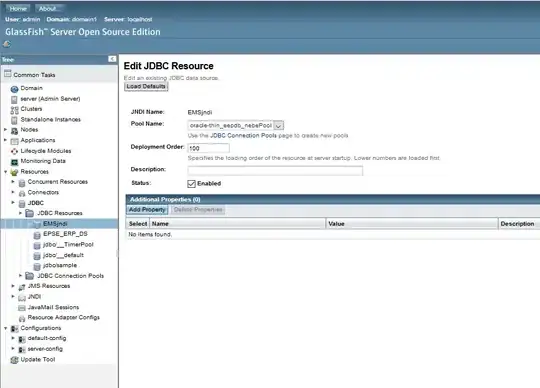Expand the Applications tree node
The image size is (540, 388).
(x=6, y=140)
